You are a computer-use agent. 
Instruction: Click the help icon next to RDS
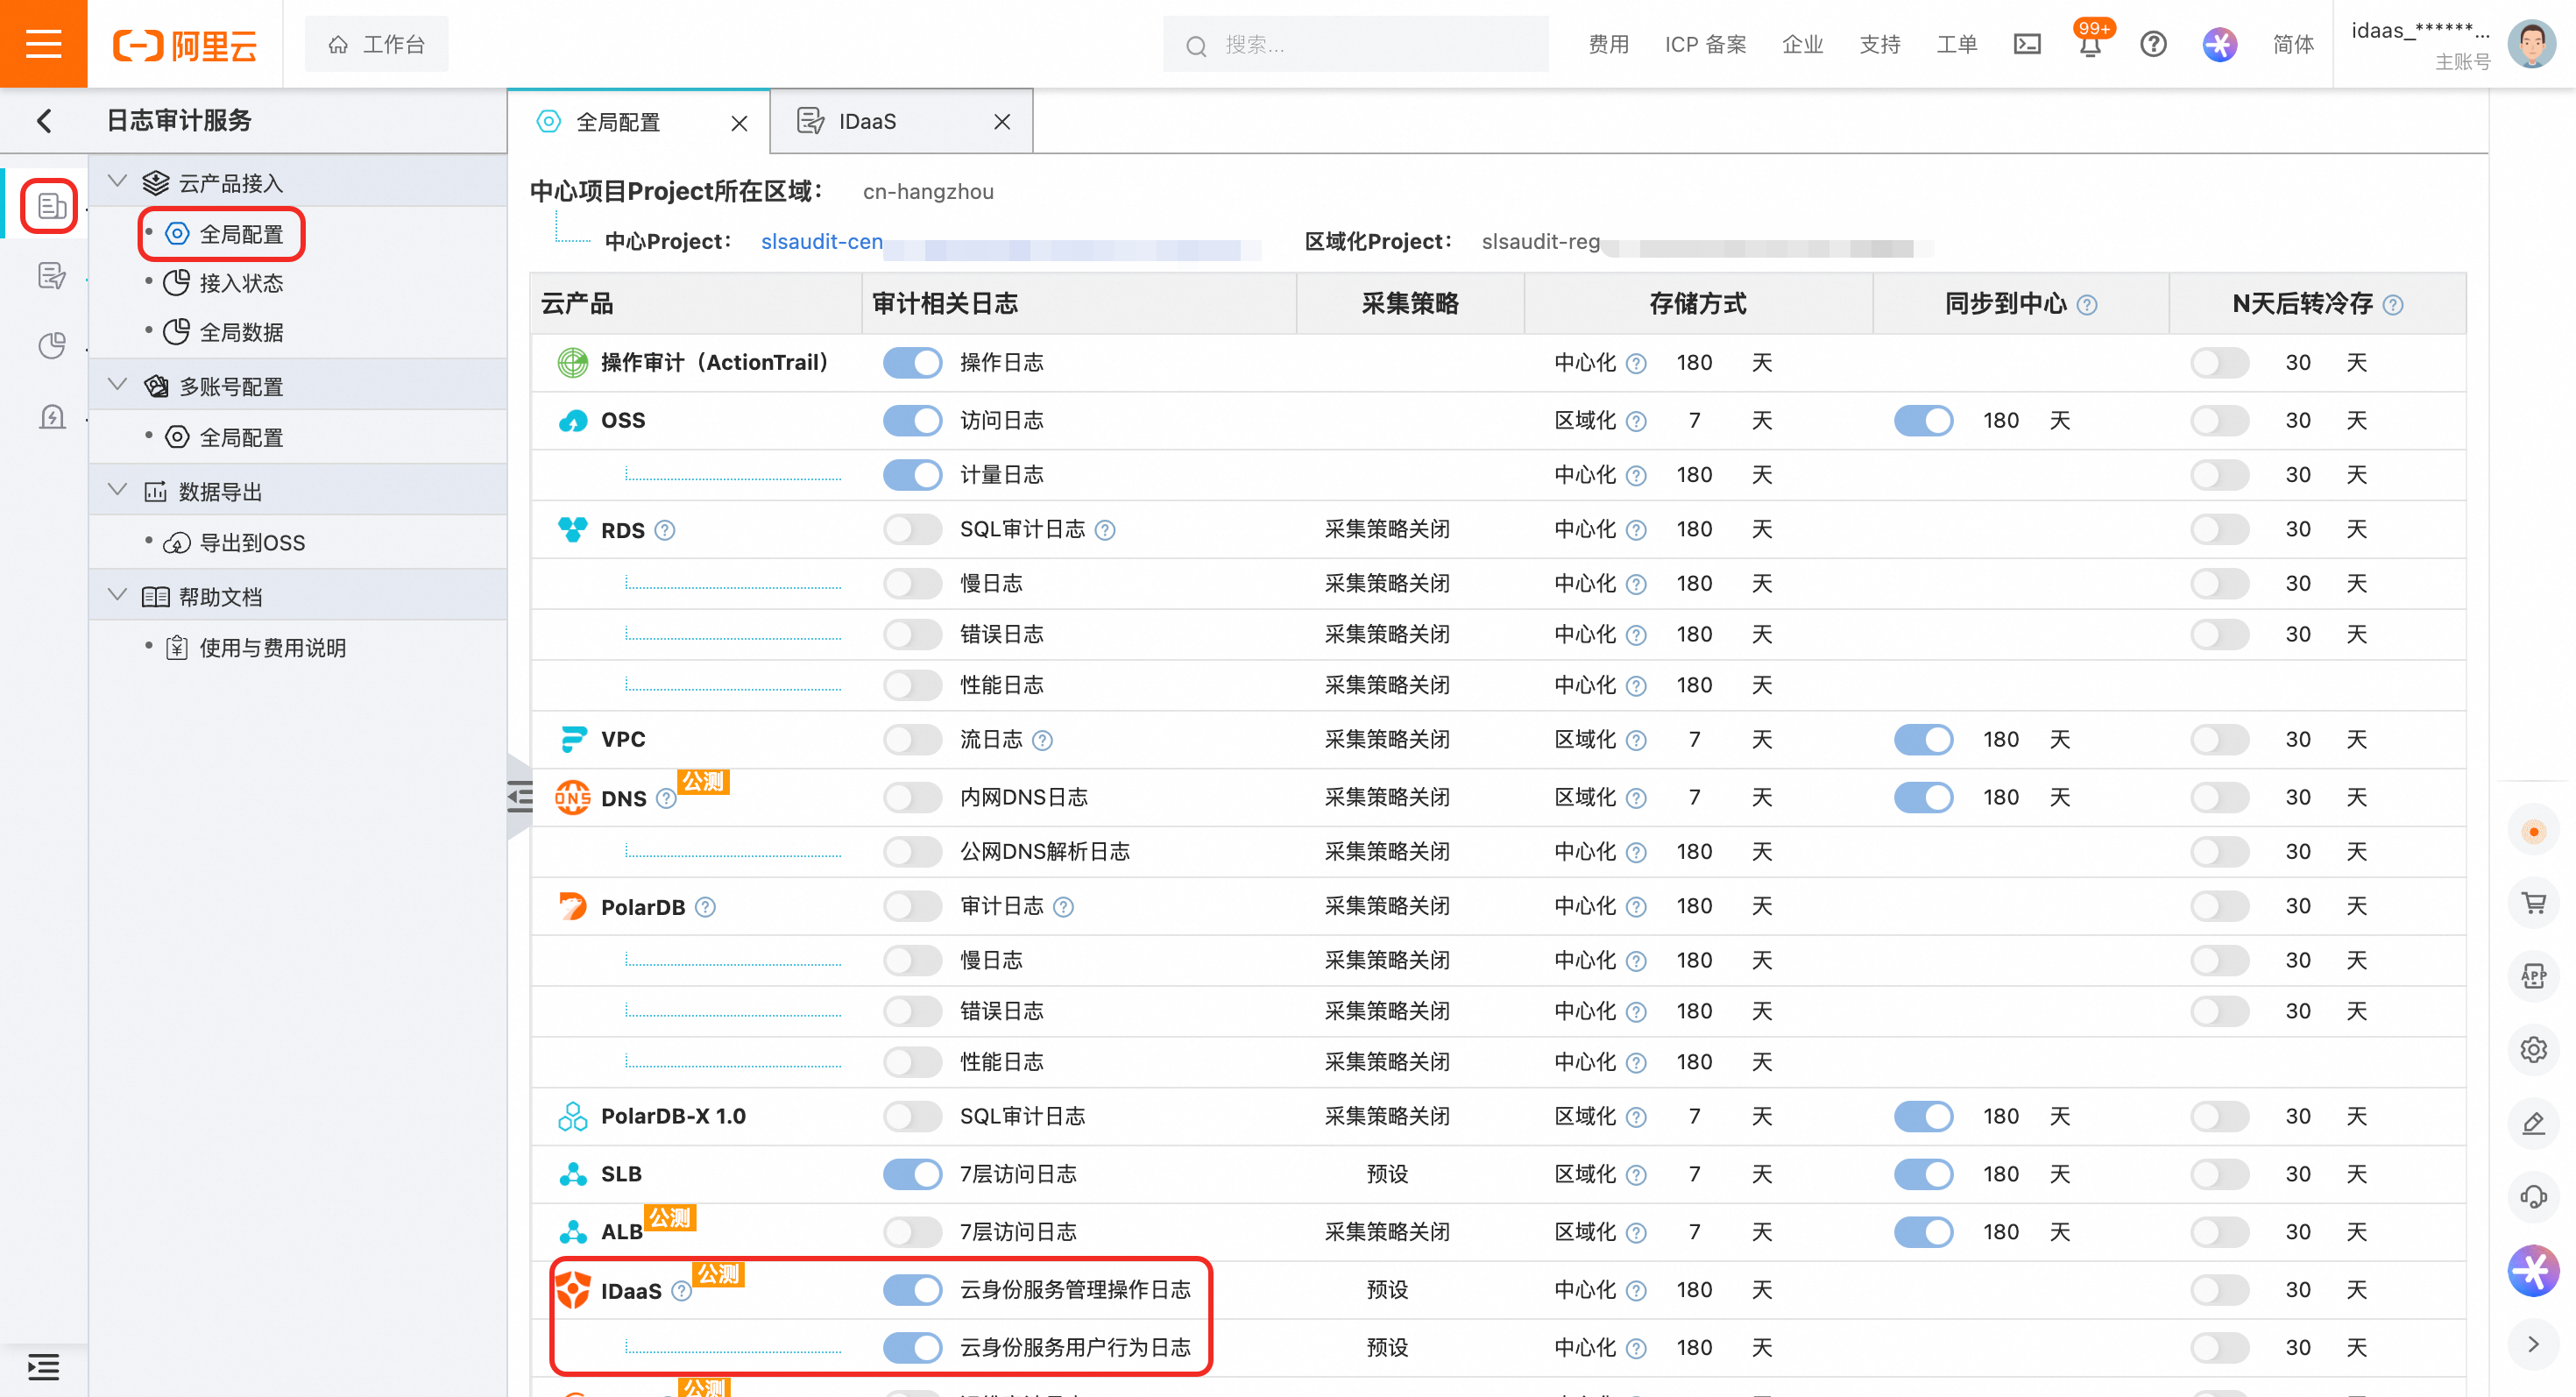coord(665,530)
